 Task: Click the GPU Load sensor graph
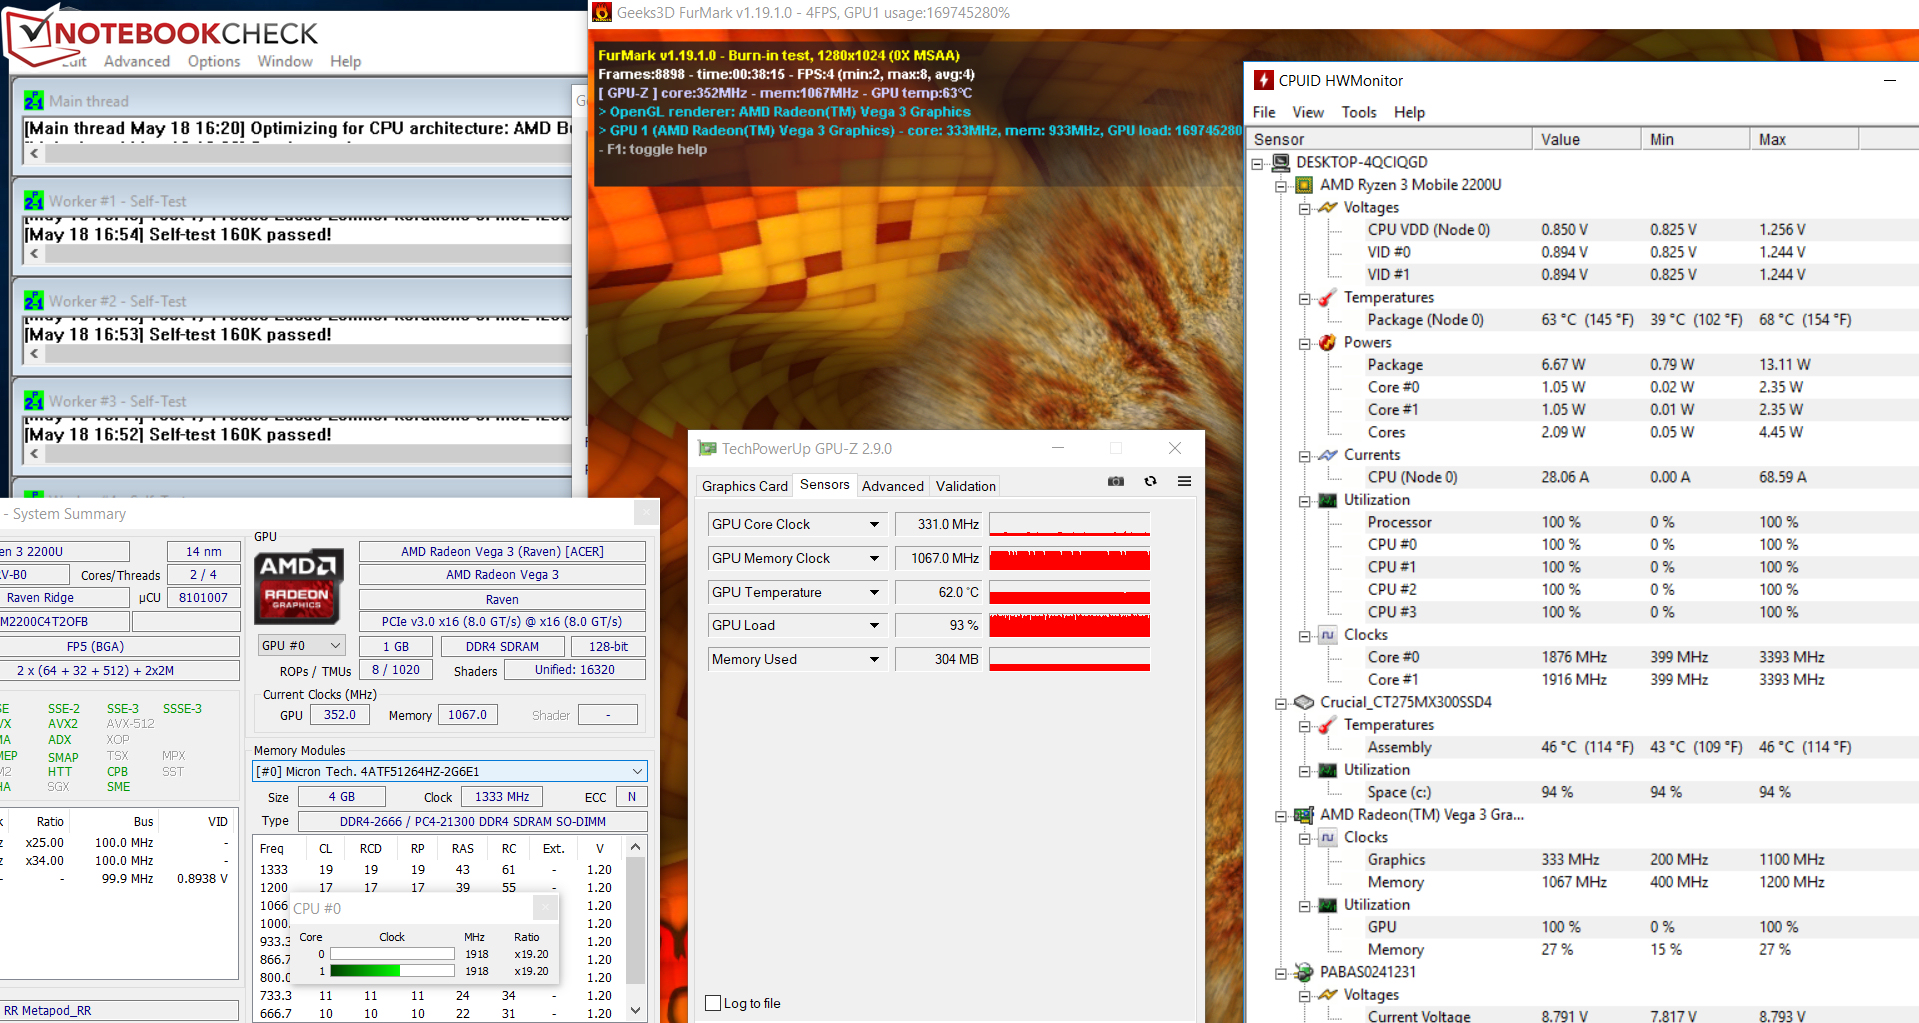tap(1069, 625)
